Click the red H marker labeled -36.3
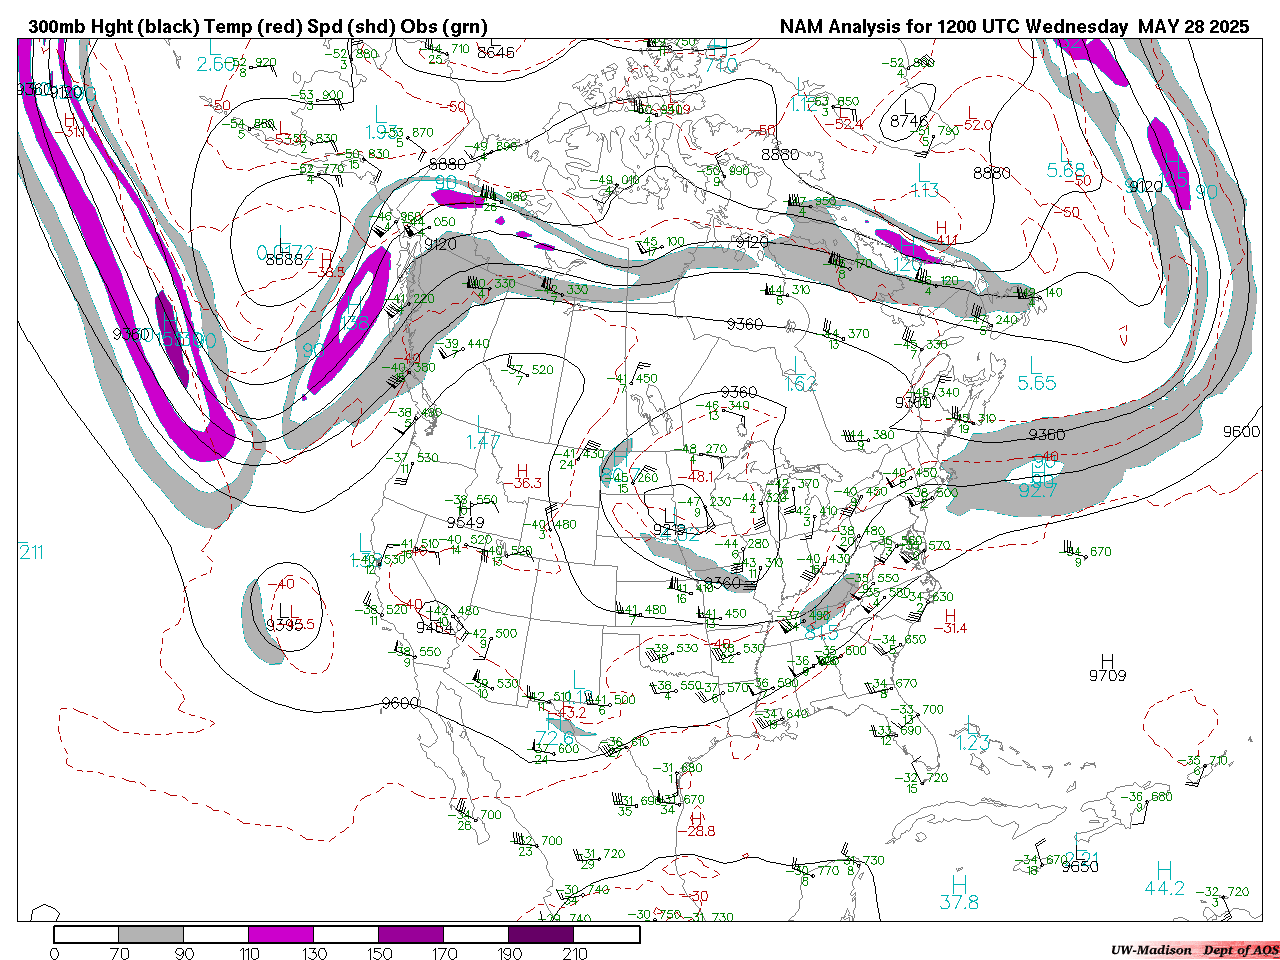 (x=521, y=470)
